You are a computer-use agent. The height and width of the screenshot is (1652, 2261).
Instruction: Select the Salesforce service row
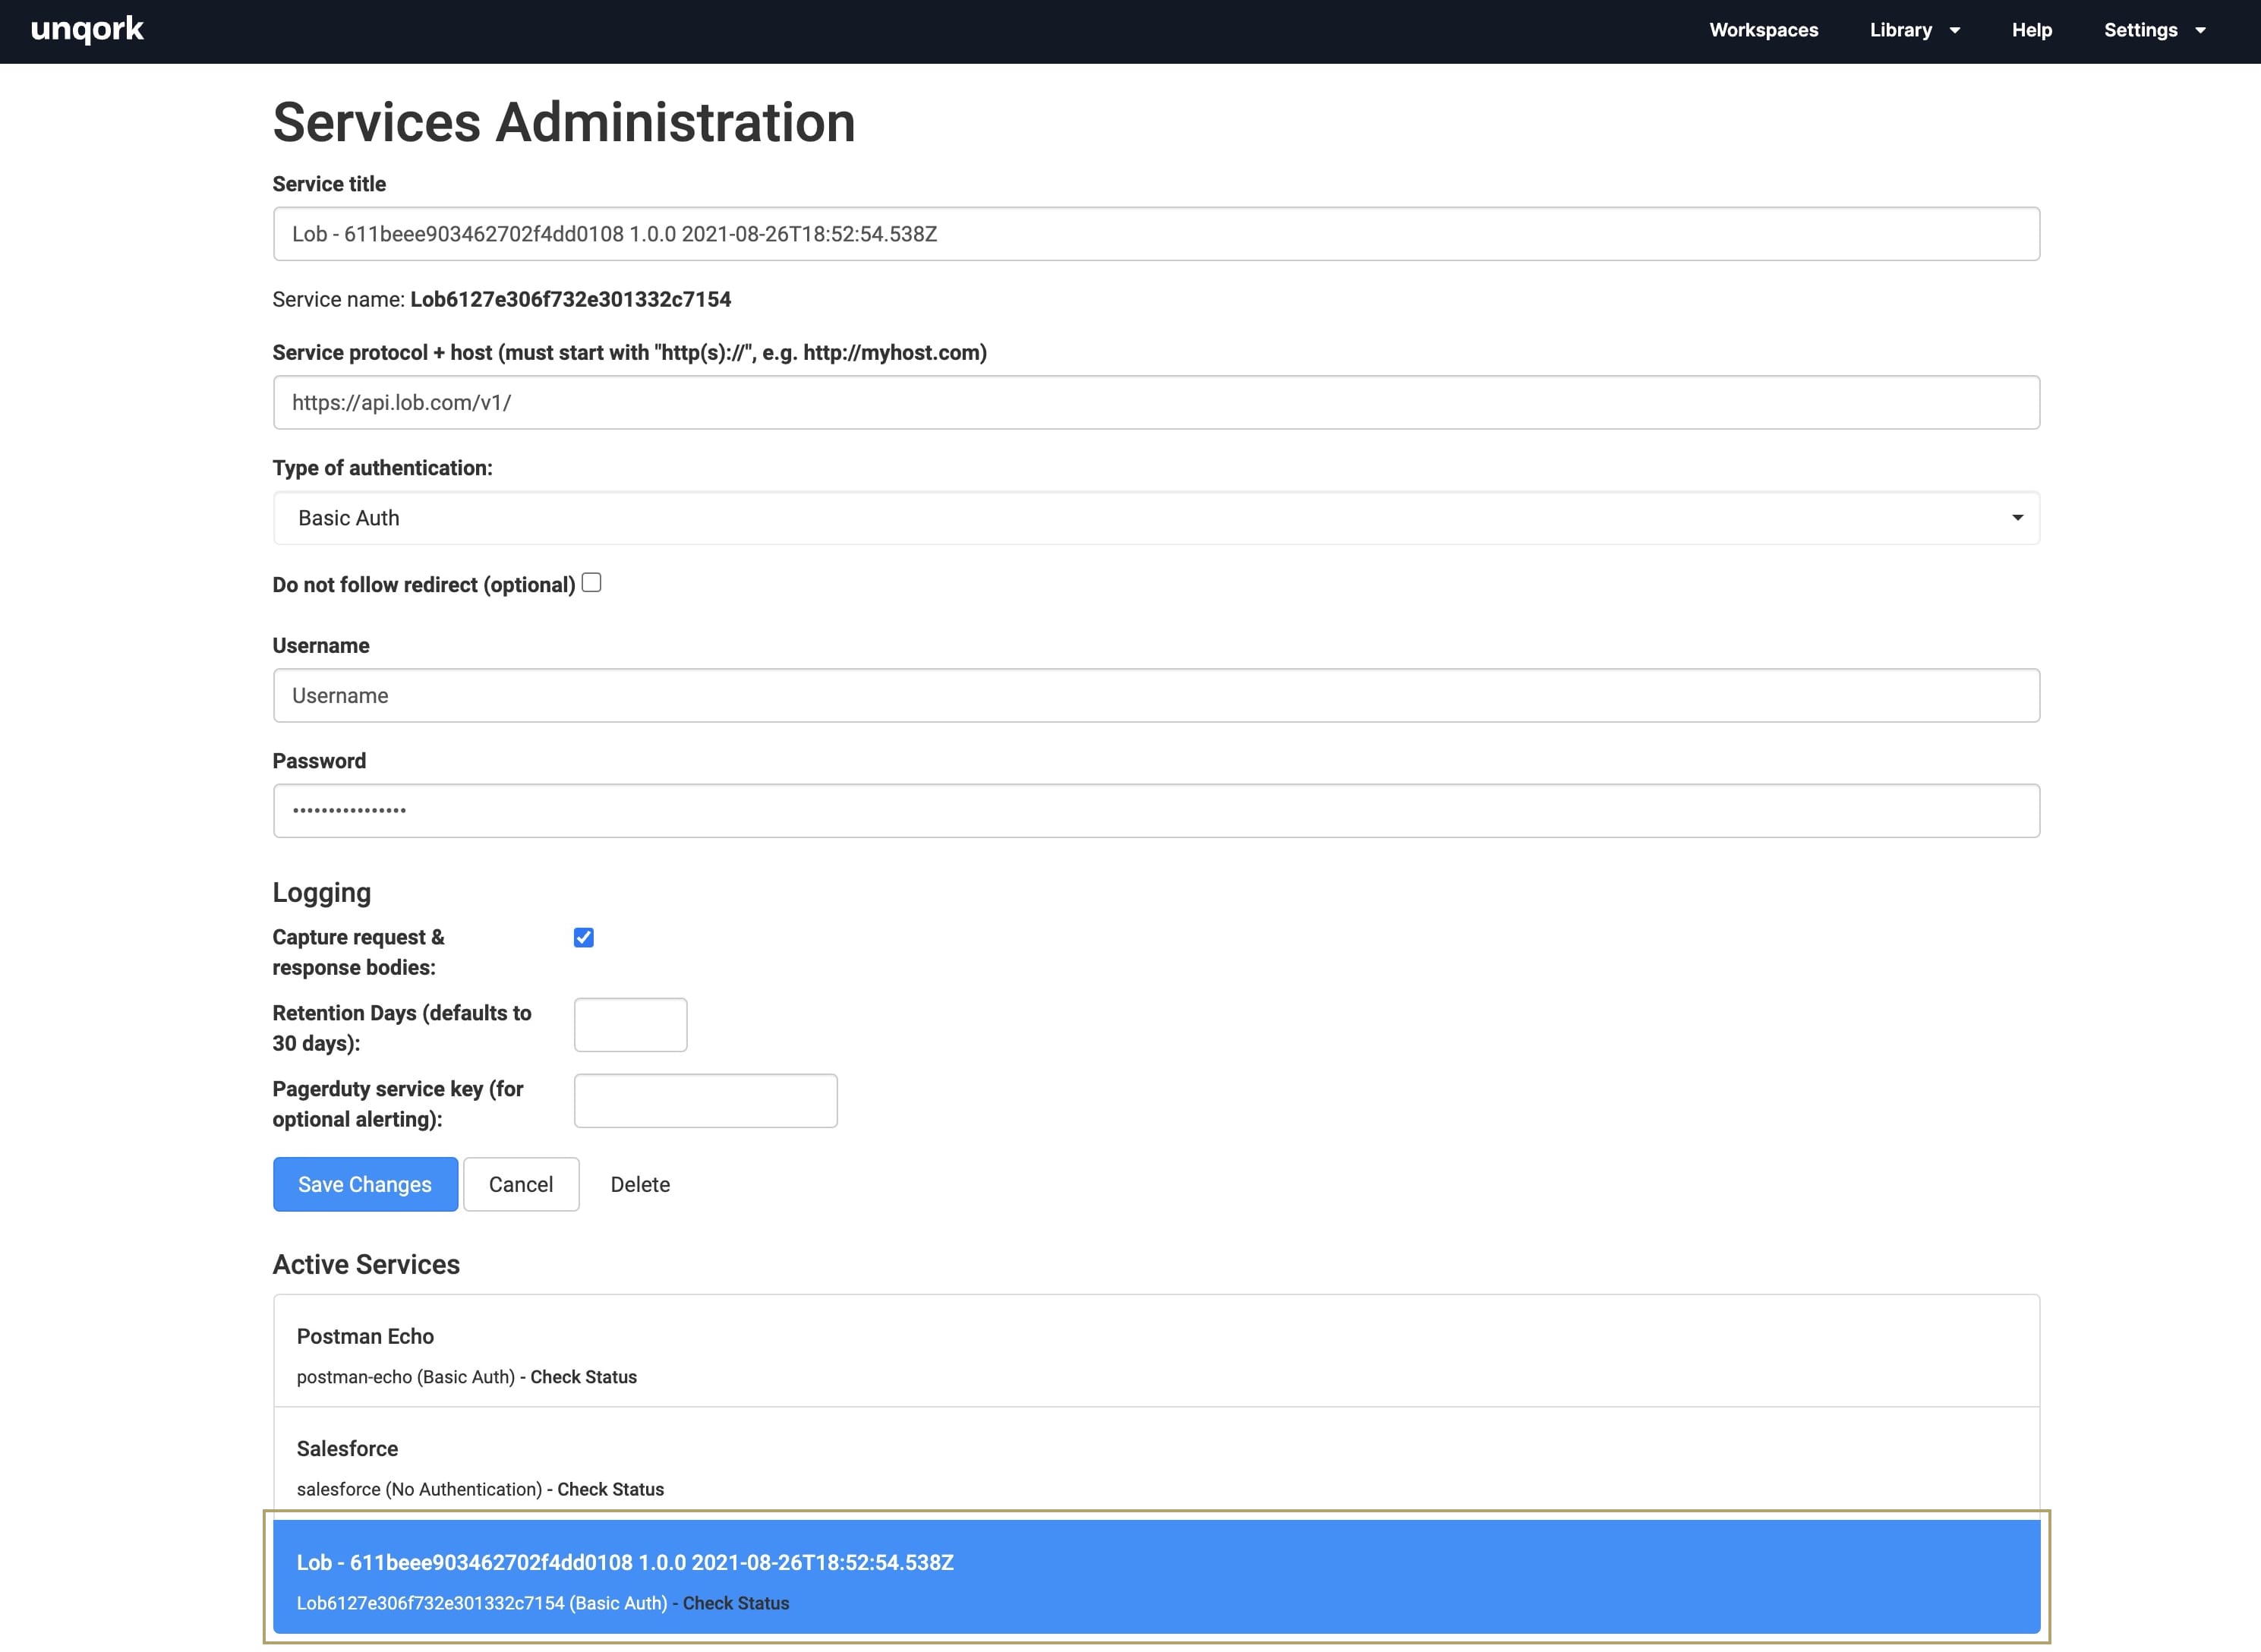tap(1156, 1463)
